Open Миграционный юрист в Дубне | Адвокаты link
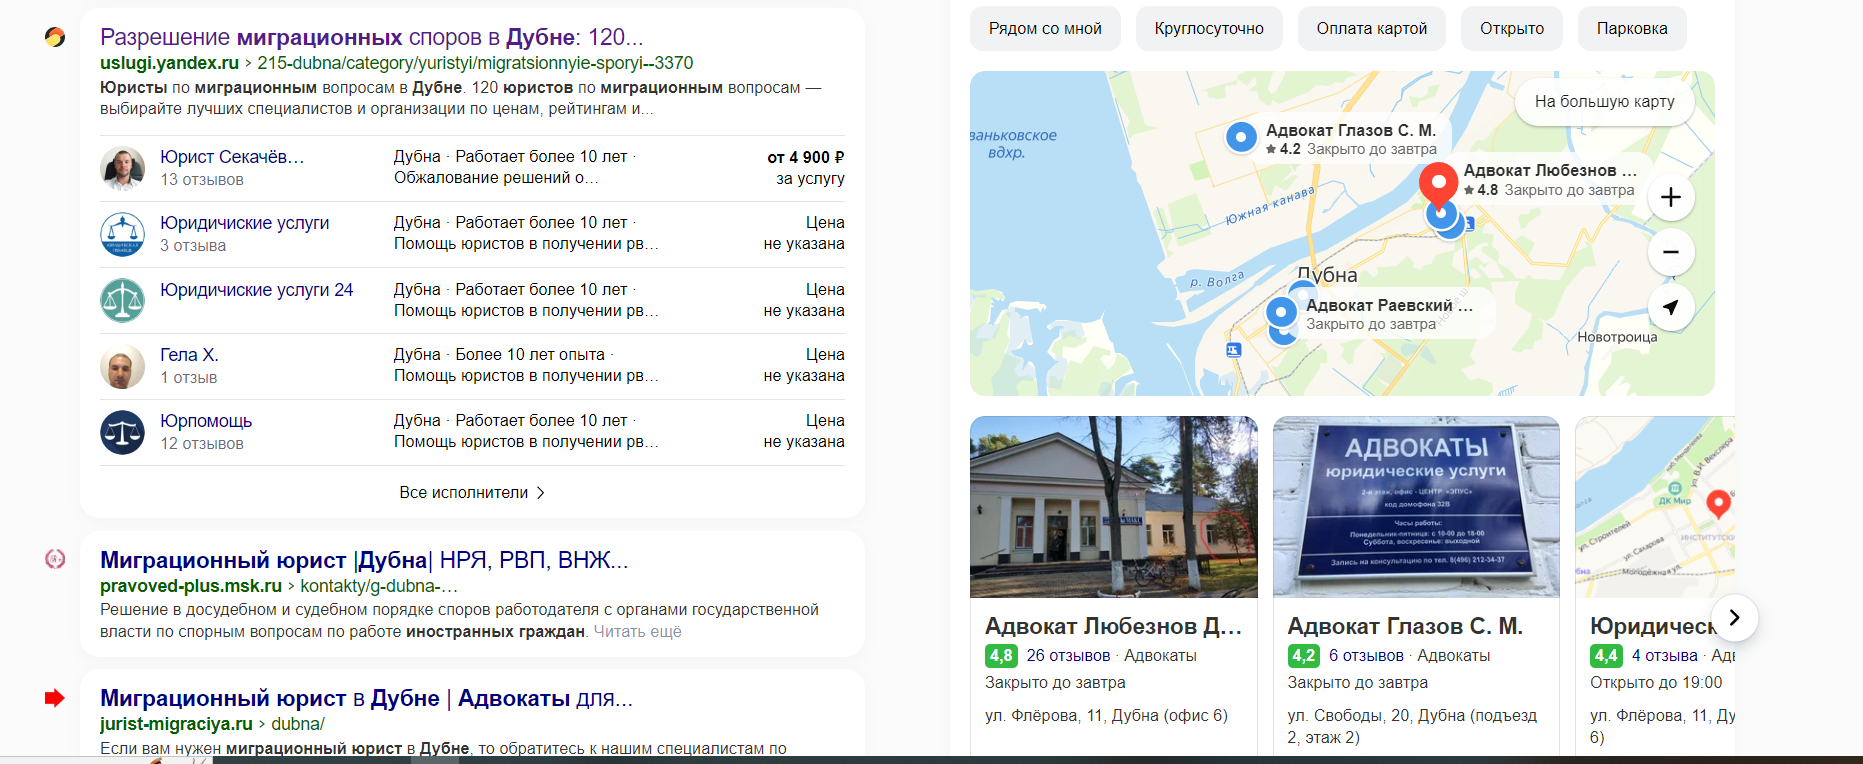Viewport: 1863px width, 764px height. [366, 698]
